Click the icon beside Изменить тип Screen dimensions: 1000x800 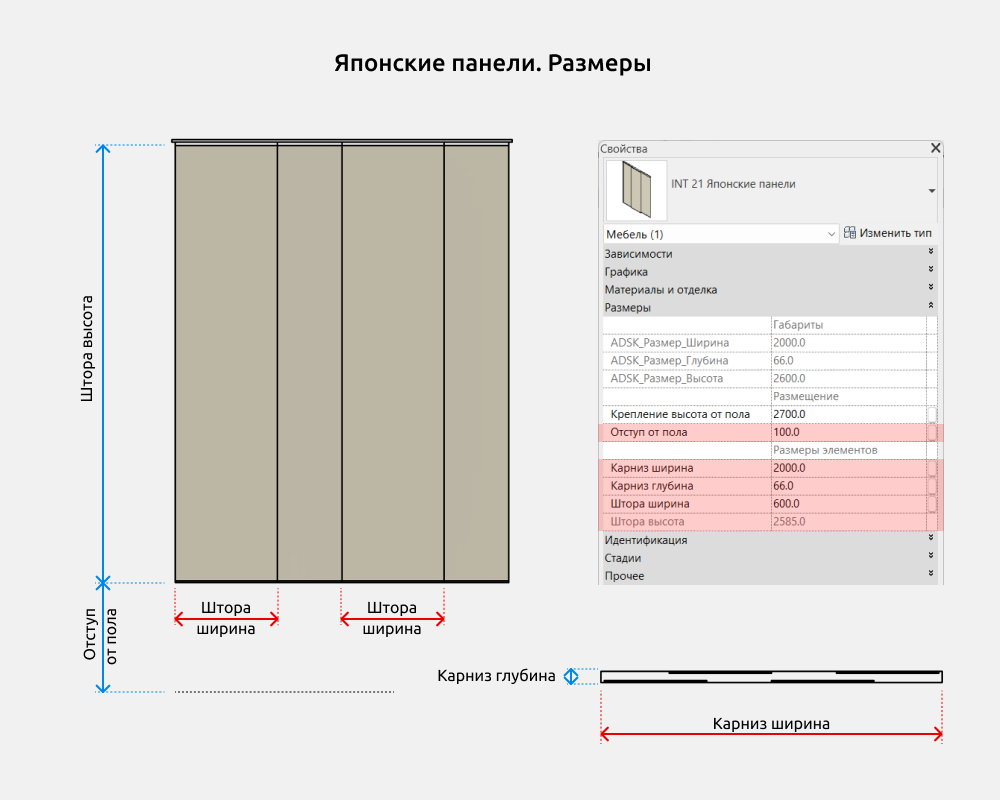[849, 232]
